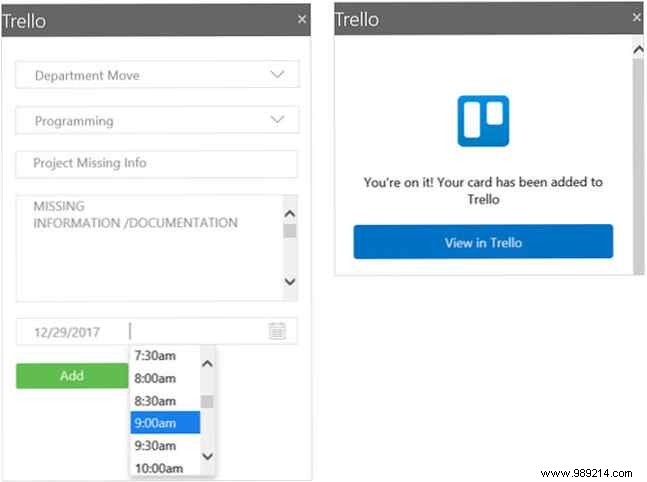Open the Department Move board dropdown
647x482 pixels.
[157, 75]
